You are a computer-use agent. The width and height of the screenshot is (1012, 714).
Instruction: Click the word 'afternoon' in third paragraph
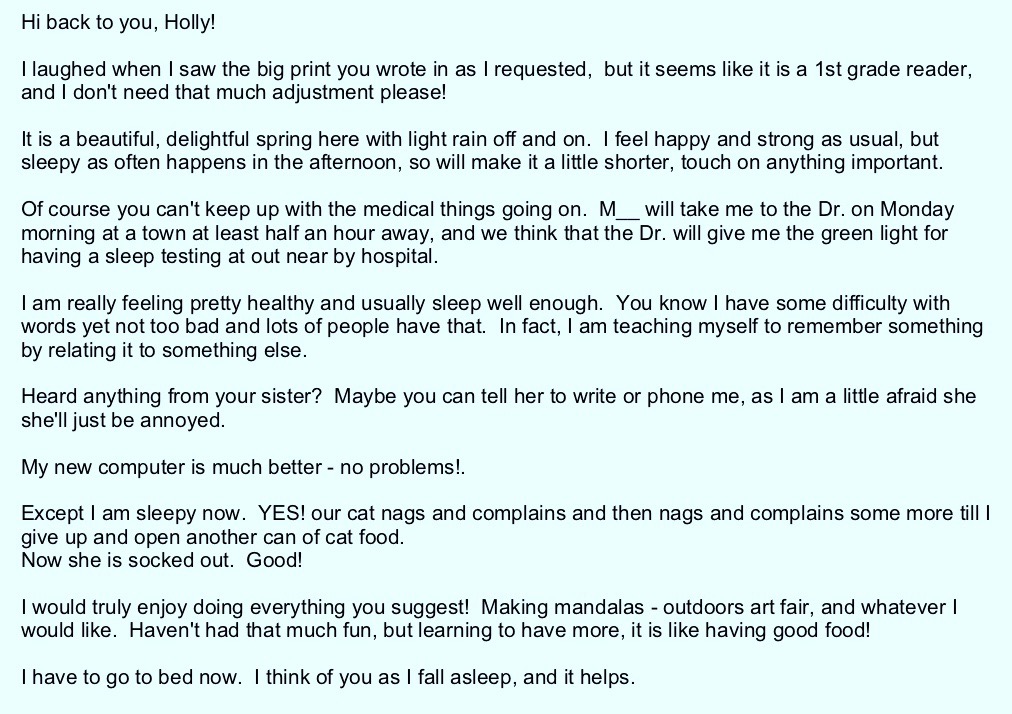(357, 162)
